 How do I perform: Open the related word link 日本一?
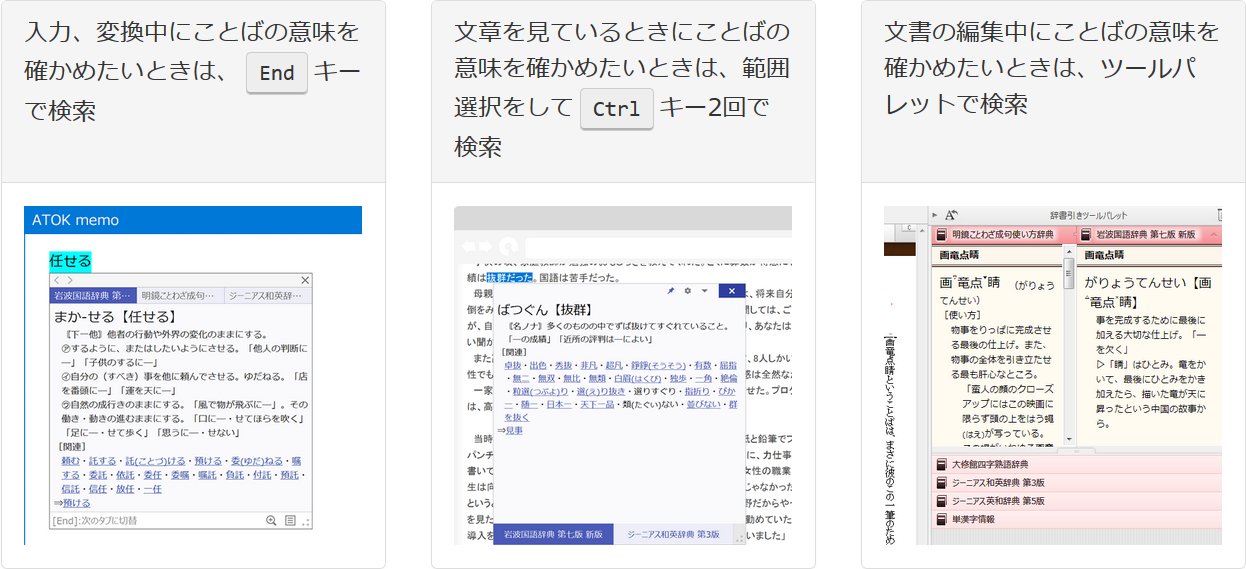[x=559, y=403]
